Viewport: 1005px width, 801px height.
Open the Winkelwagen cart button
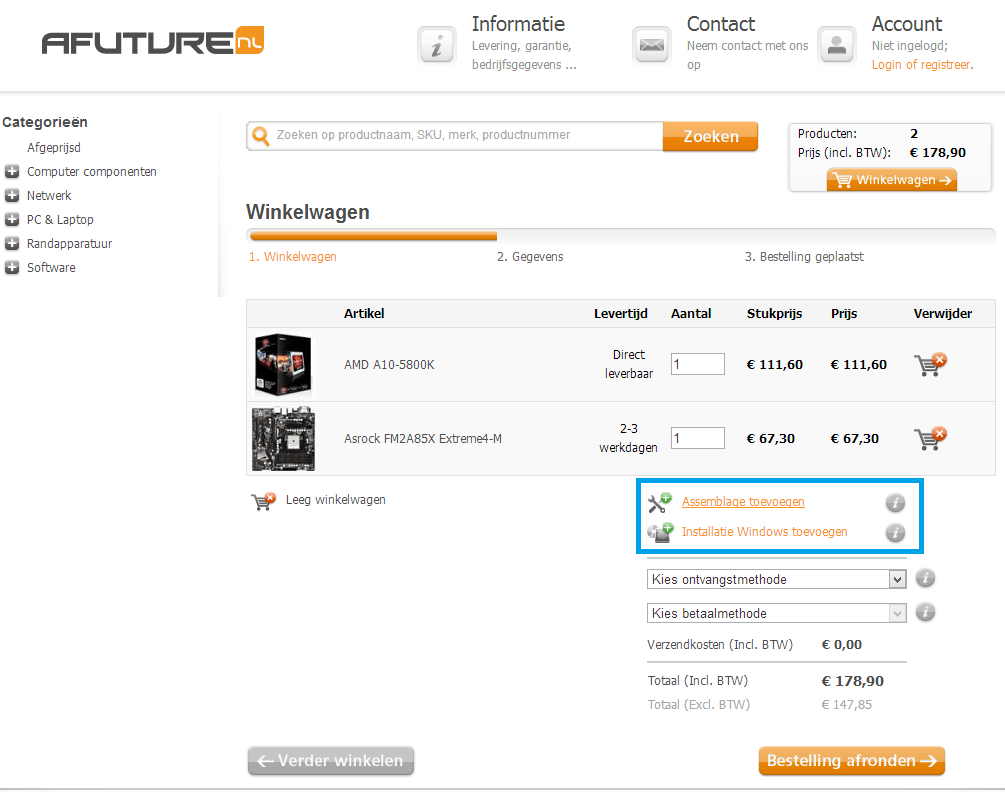(x=892, y=180)
